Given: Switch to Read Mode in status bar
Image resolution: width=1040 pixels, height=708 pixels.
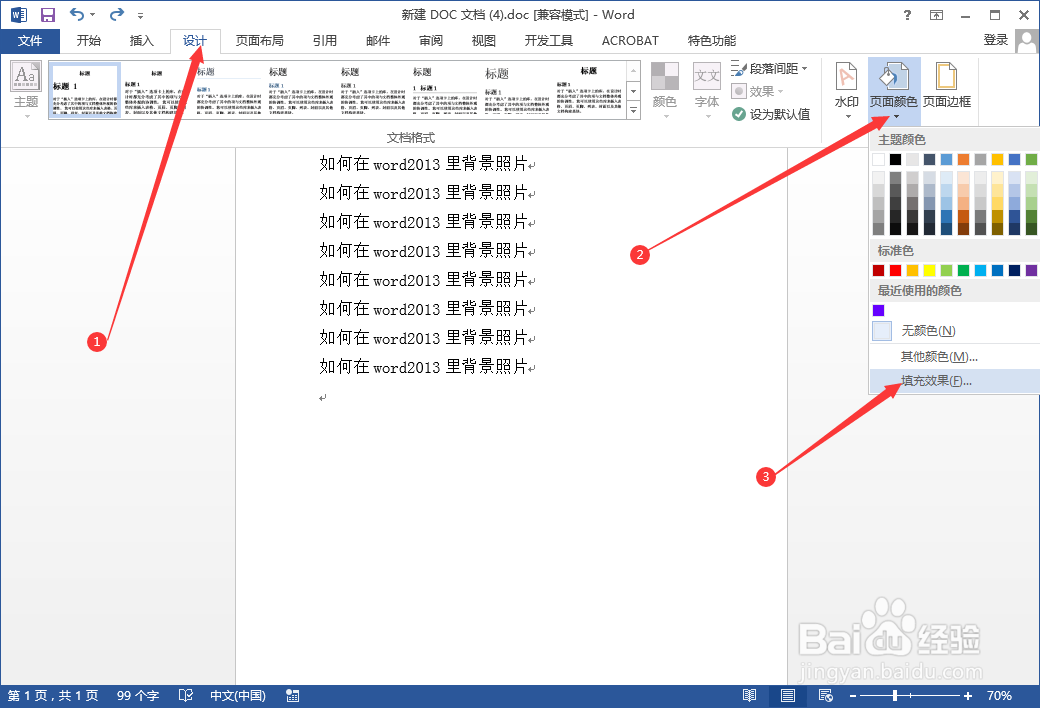Looking at the screenshot, I should 749,695.
